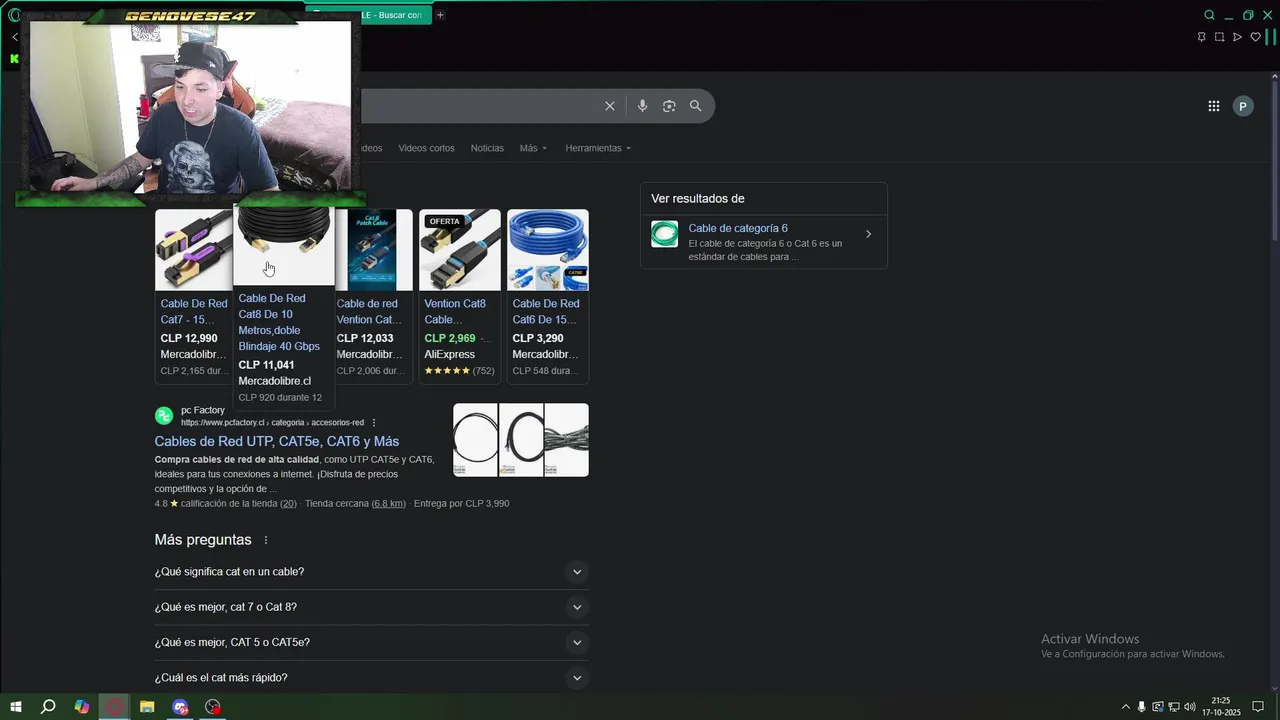Open the three-dot menu next to Más preguntas
The image size is (1280, 720).
point(266,540)
